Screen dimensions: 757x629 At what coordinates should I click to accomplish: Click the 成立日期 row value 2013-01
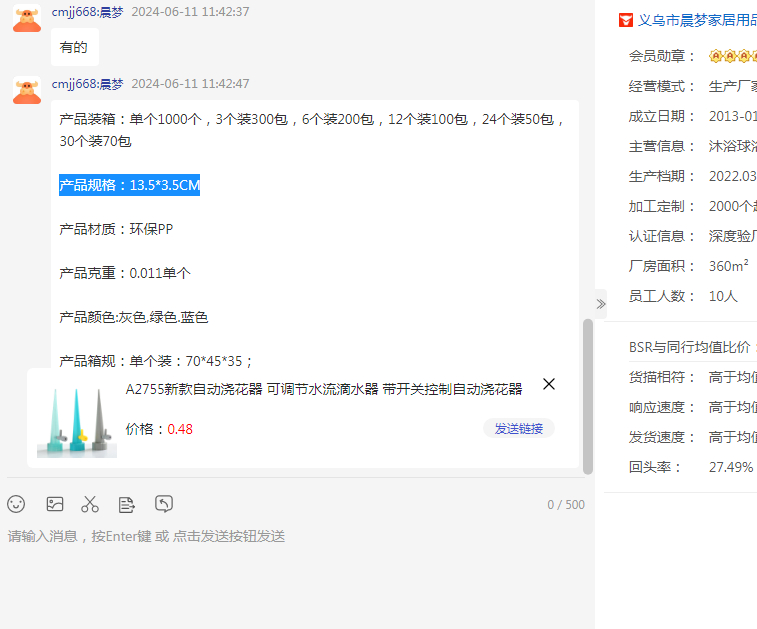[x=732, y=116]
